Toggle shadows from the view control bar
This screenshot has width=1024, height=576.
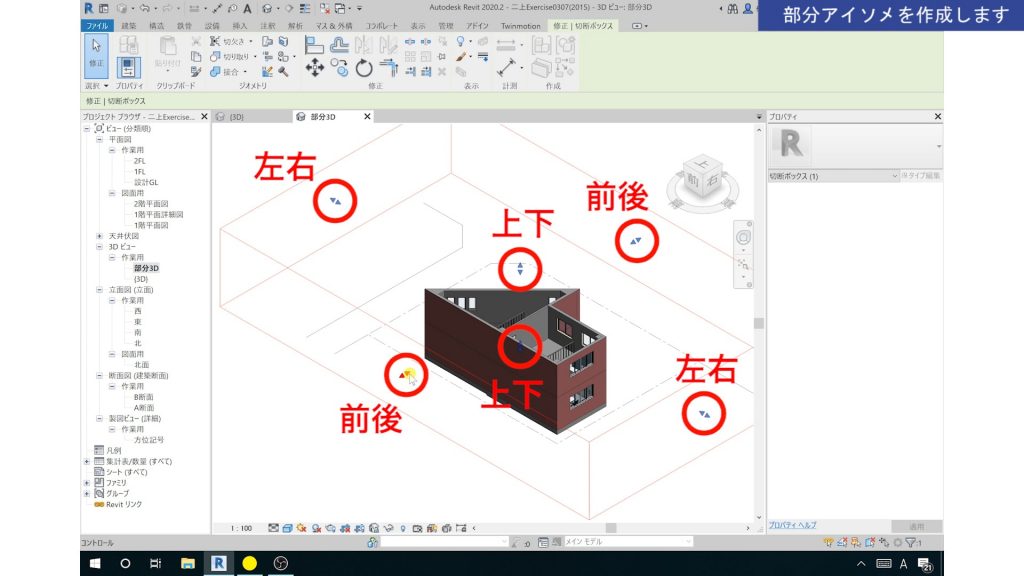(315, 527)
